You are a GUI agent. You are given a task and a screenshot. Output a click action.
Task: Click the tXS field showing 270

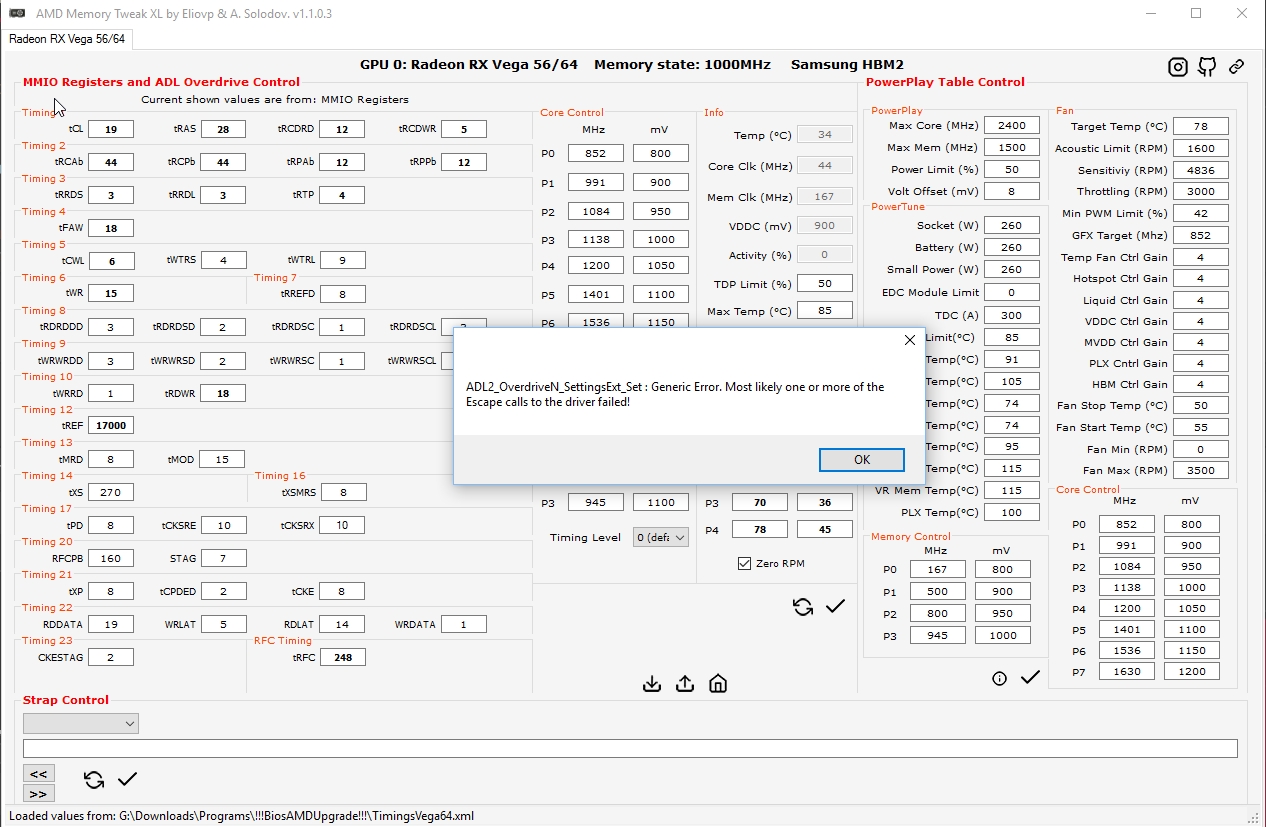[110, 492]
